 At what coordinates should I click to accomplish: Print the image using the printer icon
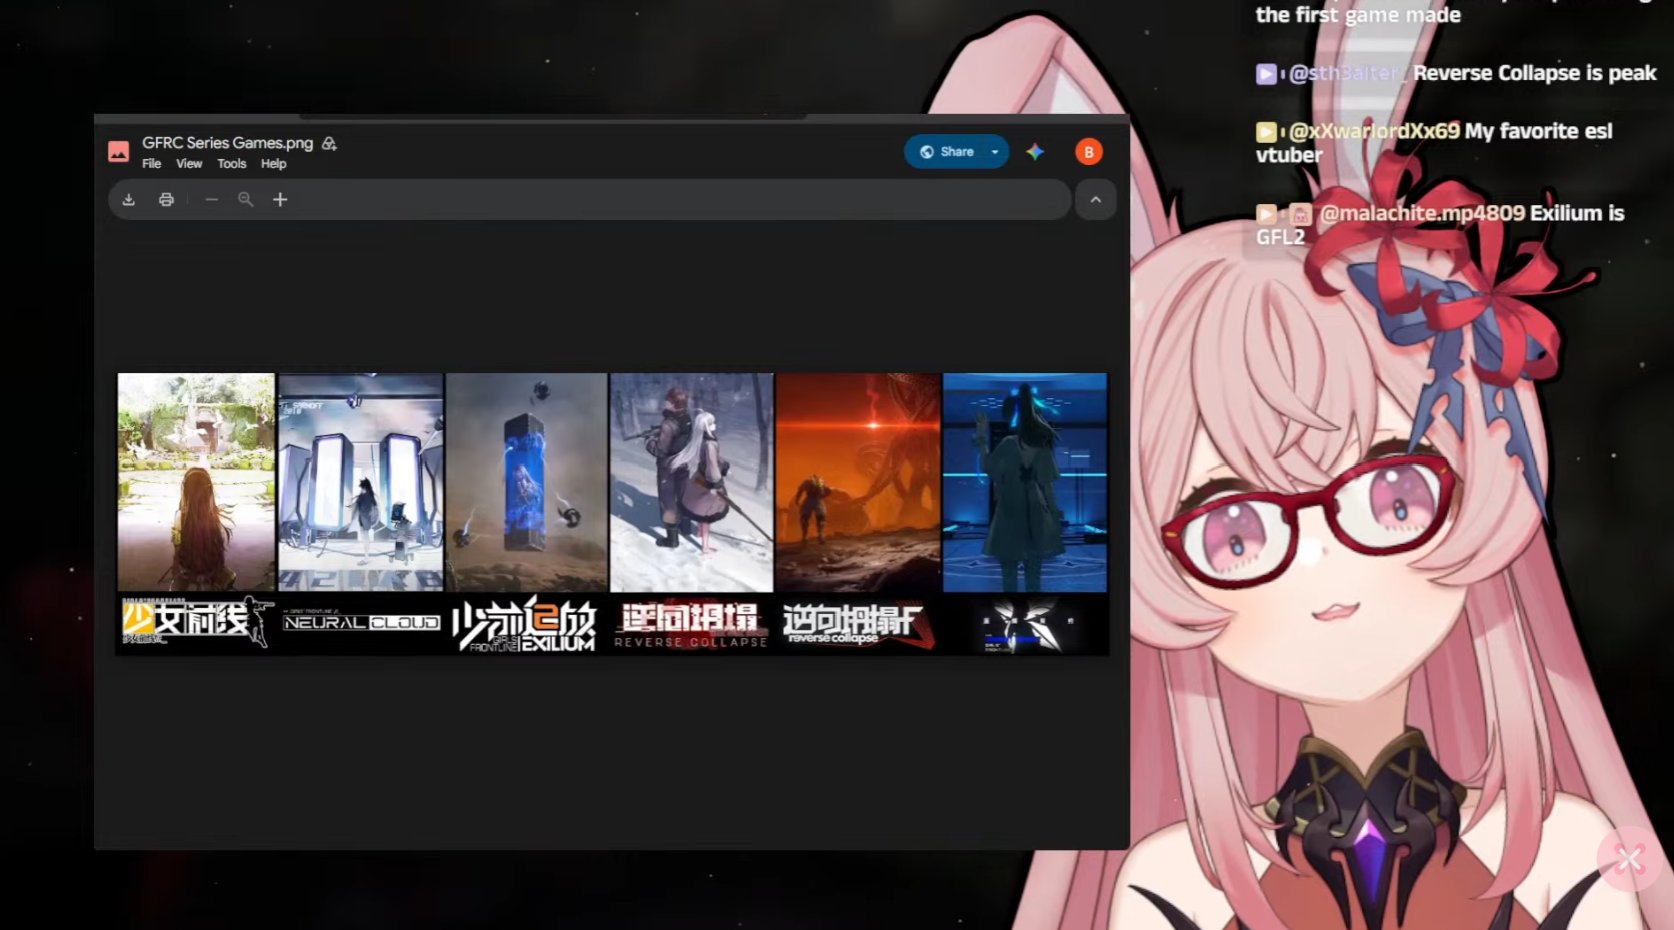pyautogui.click(x=166, y=200)
